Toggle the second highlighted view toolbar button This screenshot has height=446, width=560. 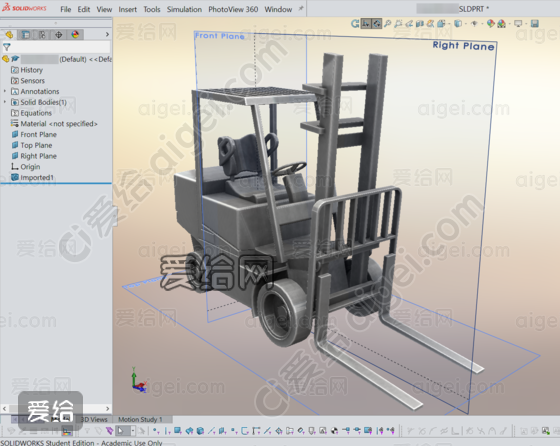[x=377, y=24]
